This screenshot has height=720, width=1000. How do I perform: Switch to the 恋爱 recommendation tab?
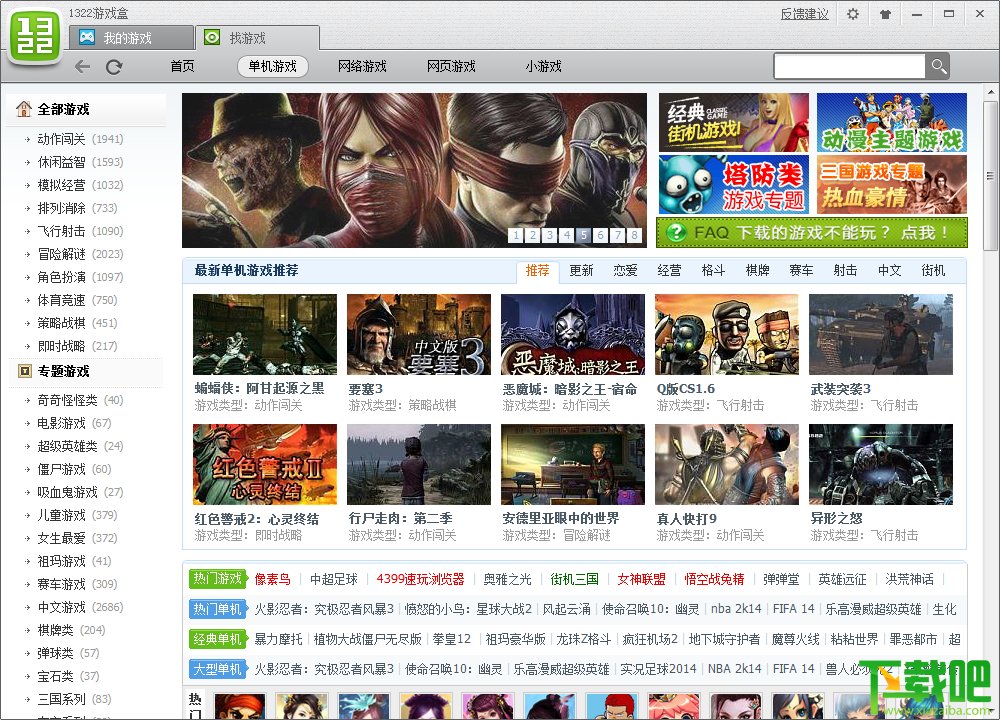click(x=625, y=270)
